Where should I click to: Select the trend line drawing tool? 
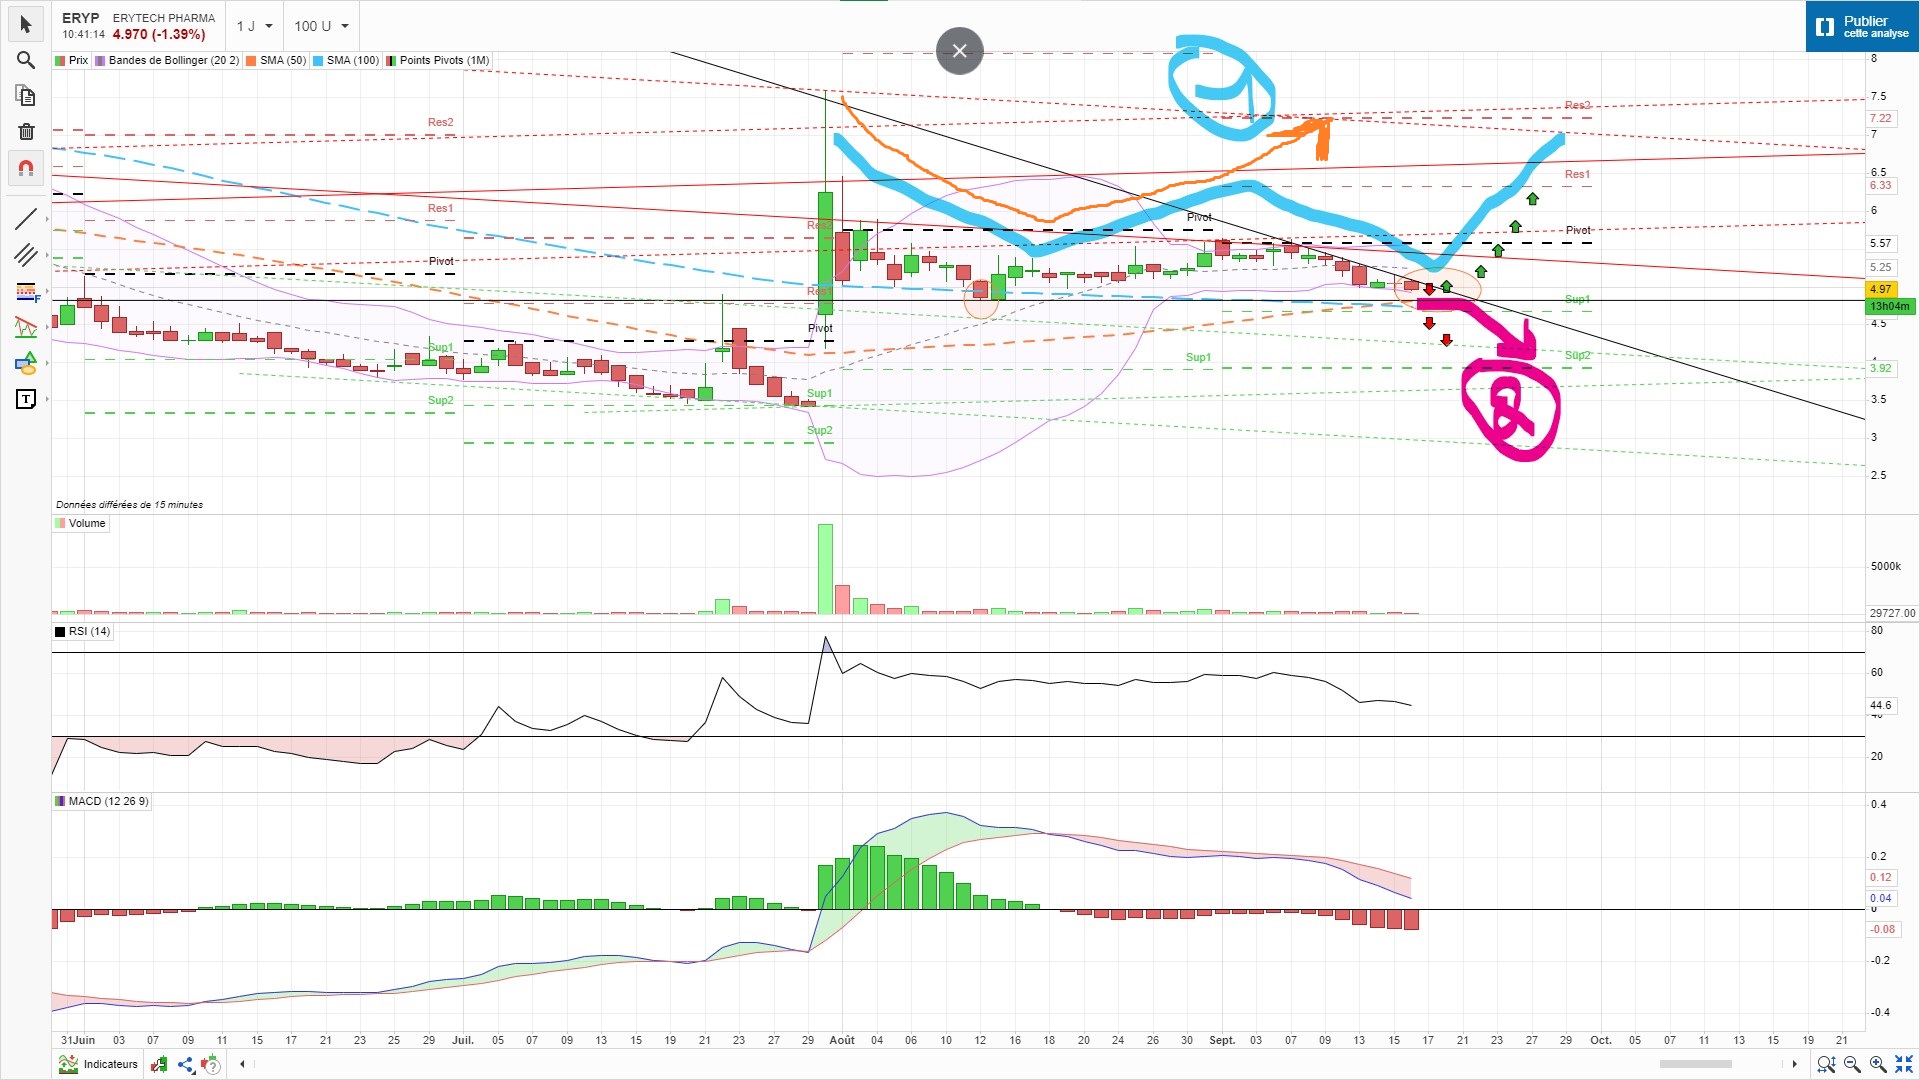coord(26,219)
